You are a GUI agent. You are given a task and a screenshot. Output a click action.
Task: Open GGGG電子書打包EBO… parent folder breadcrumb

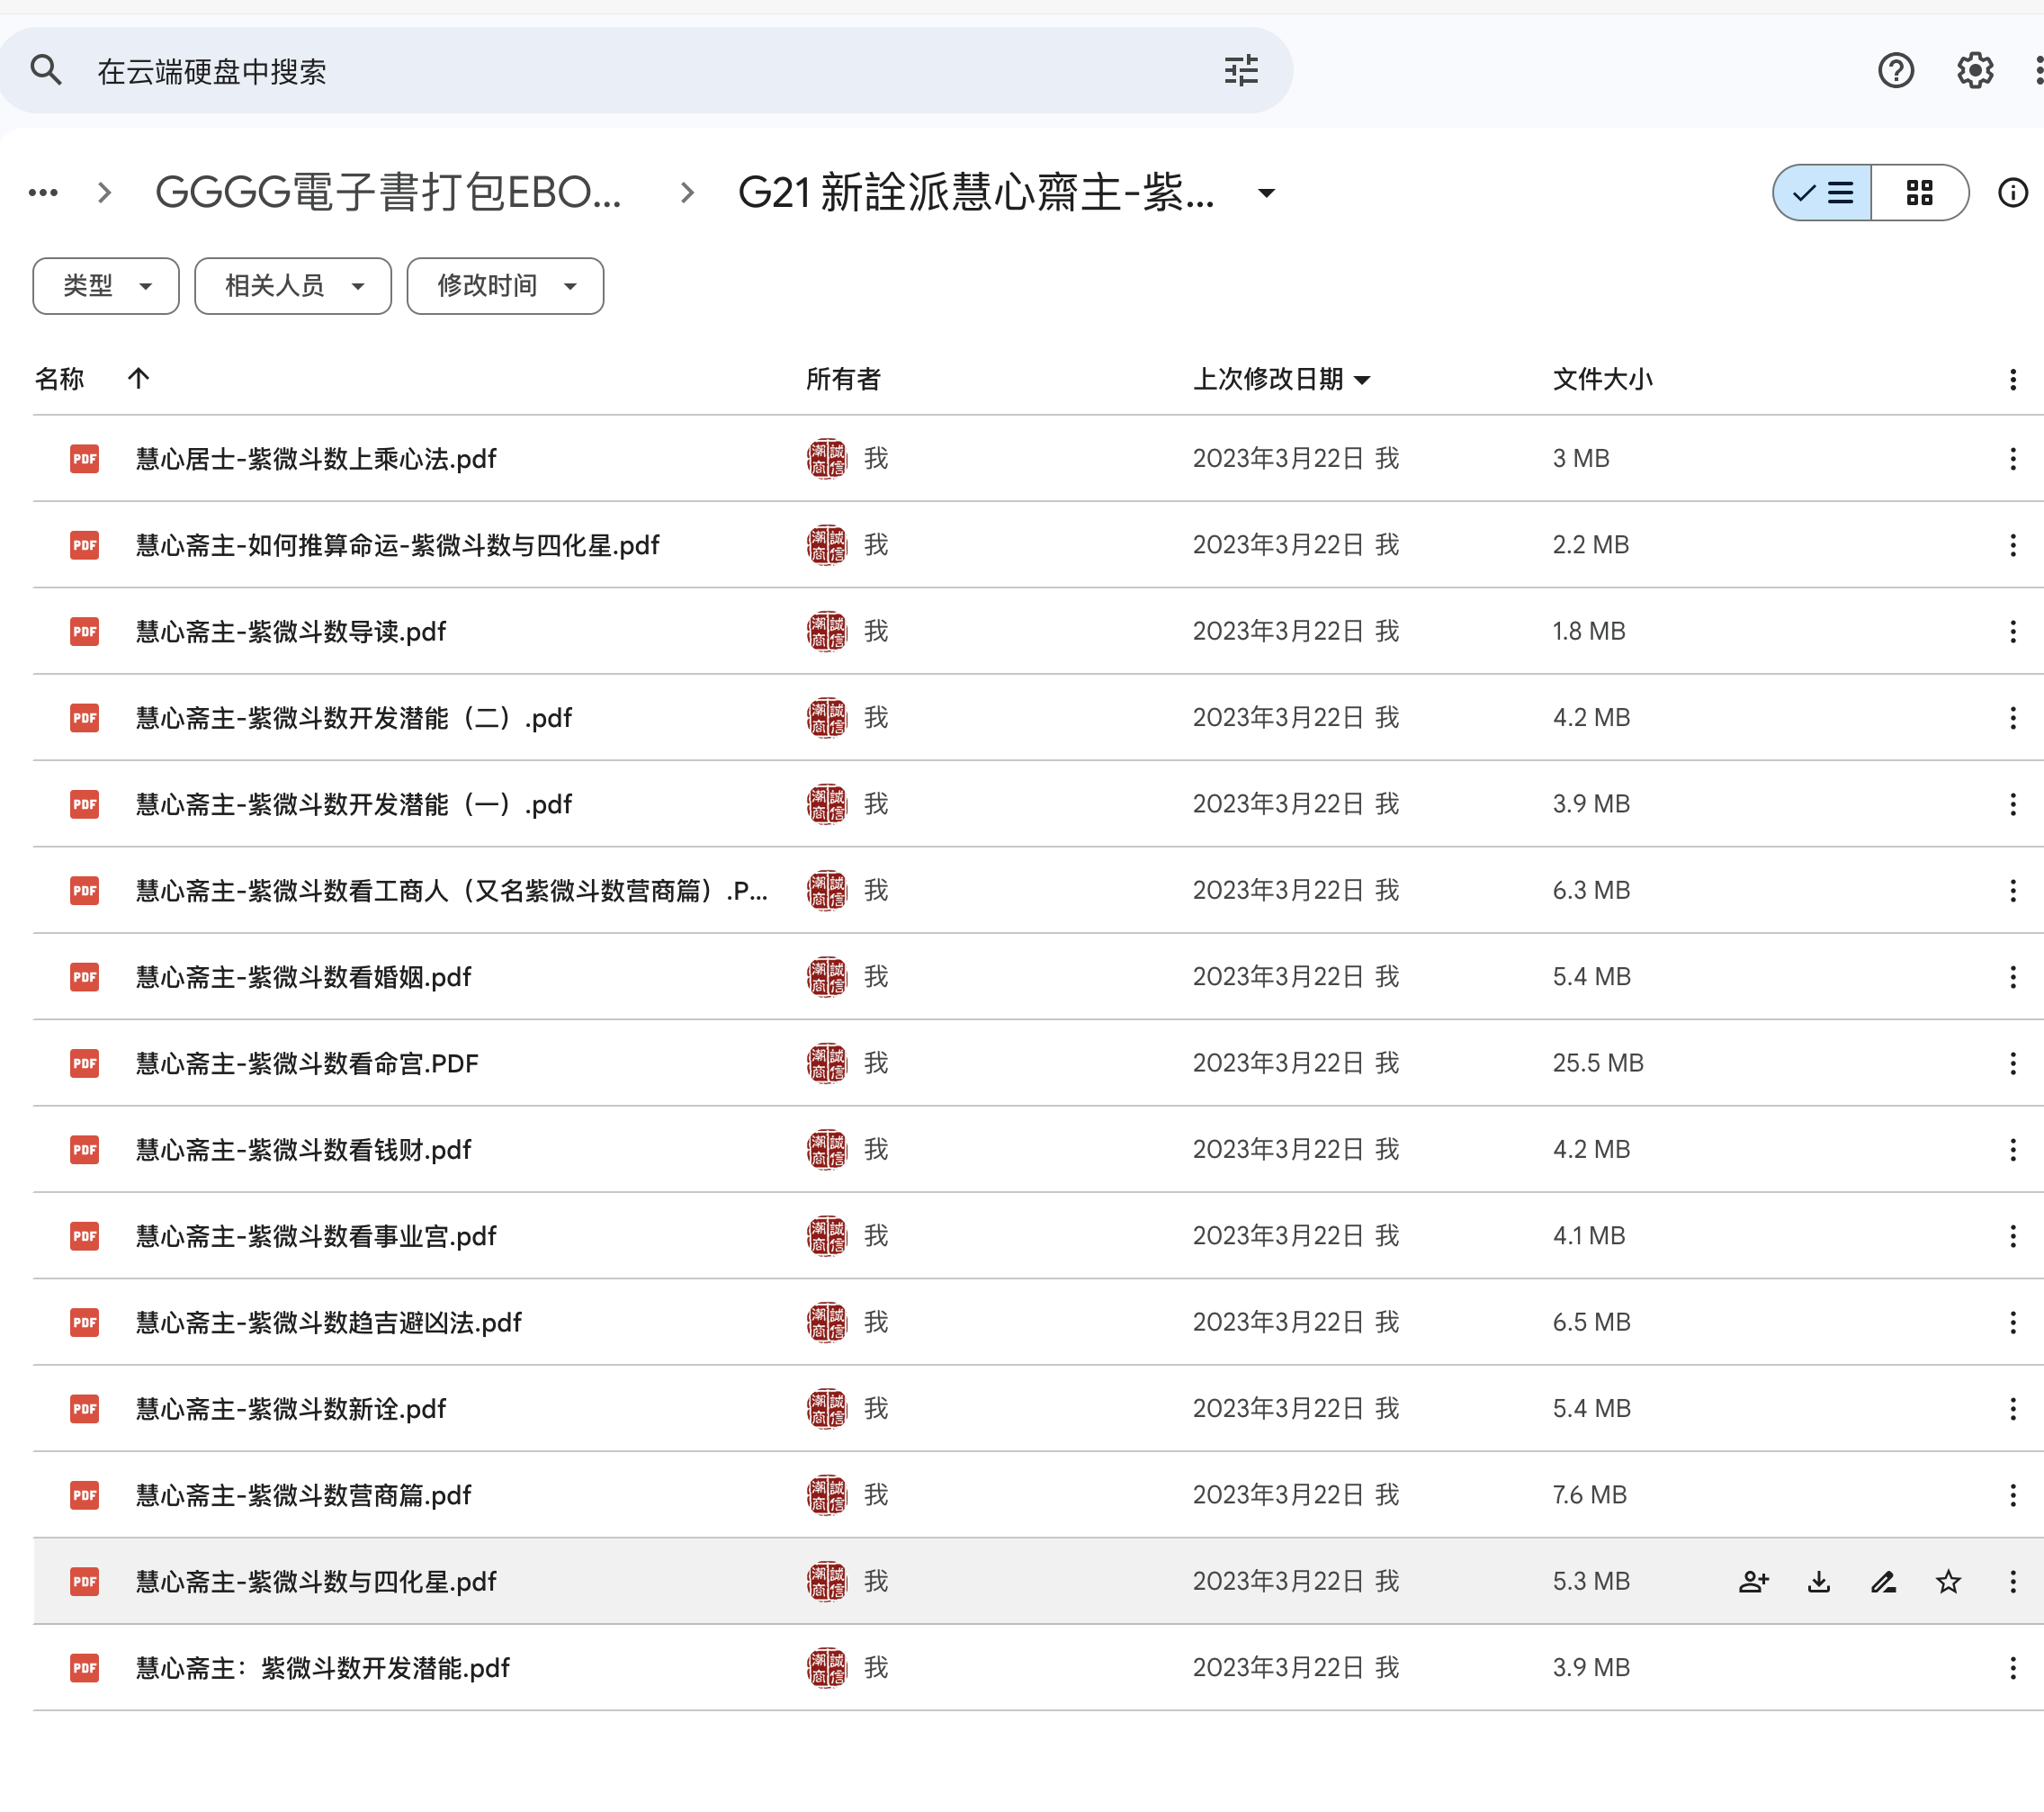click(388, 193)
